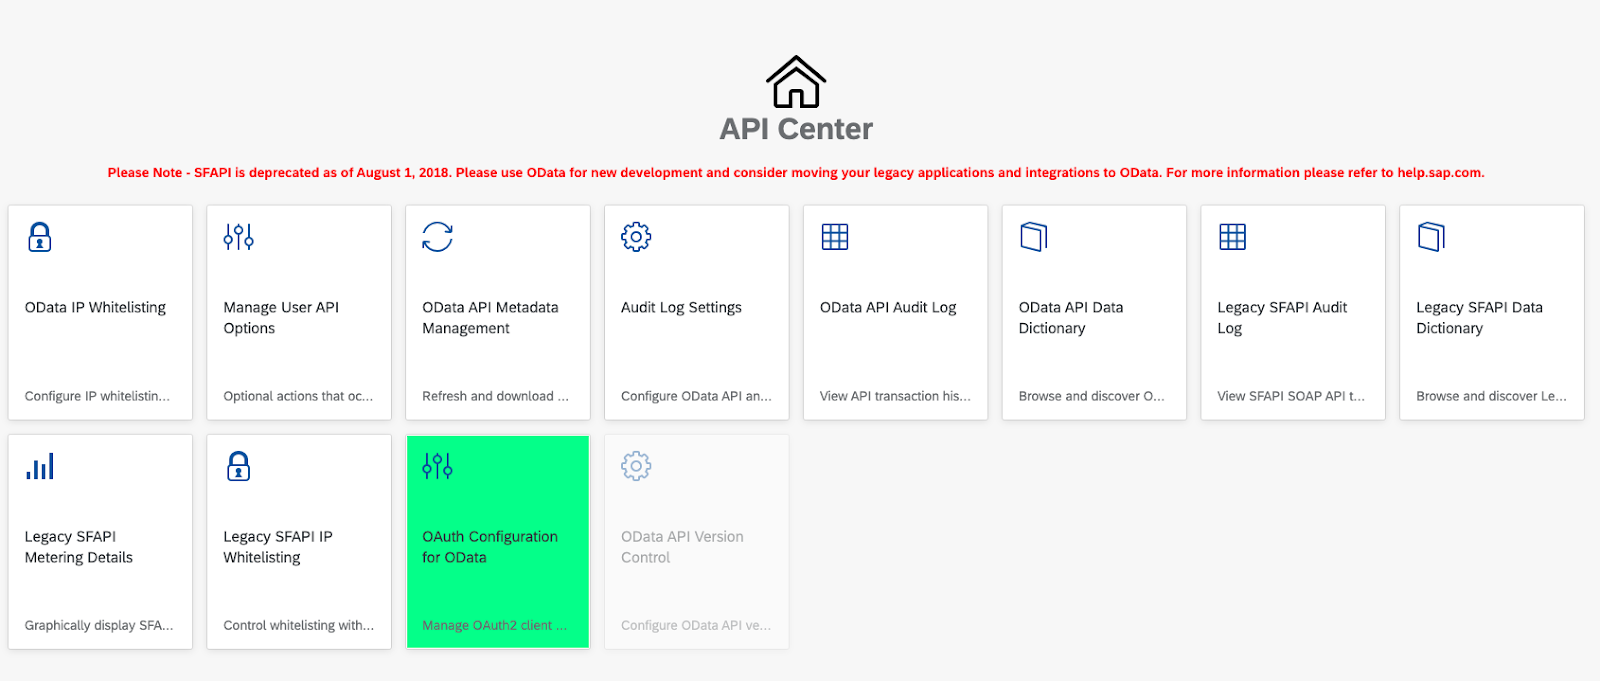Click the API Center page heading
This screenshot has height=681, width=1600.
tap(796, 129)
